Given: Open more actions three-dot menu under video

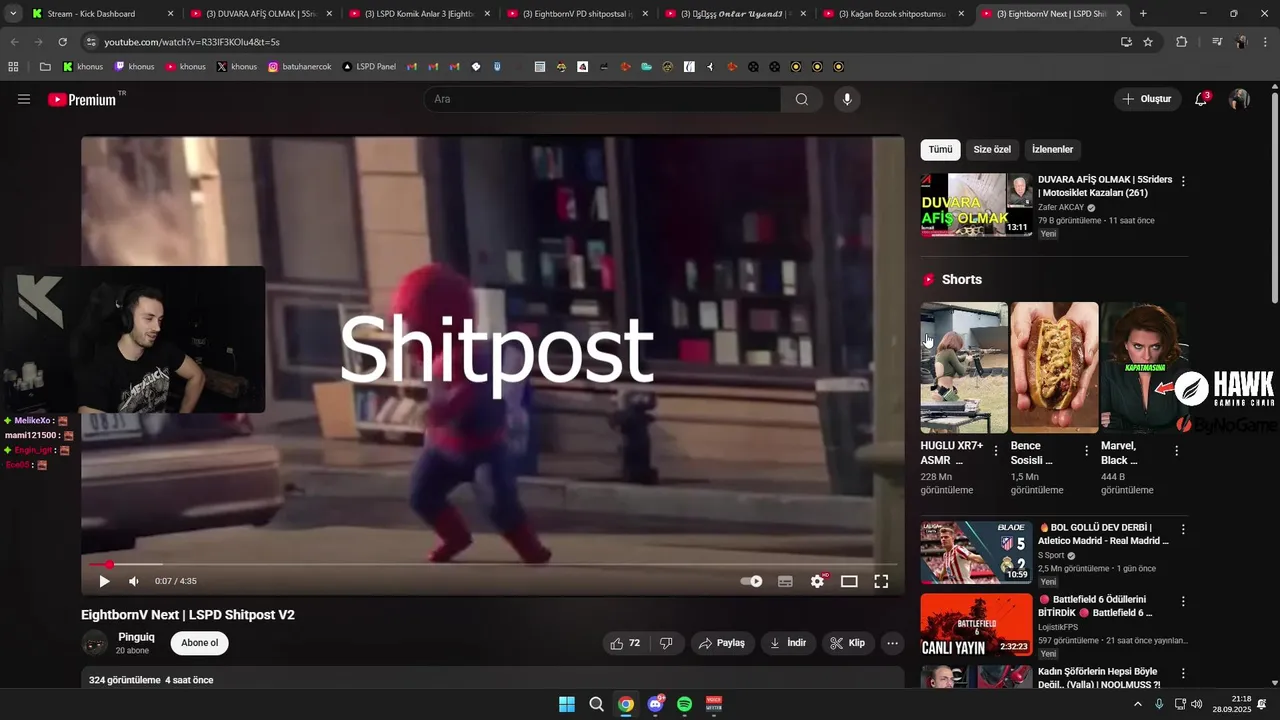Looking at the screenshot, I should pos(892,643).
